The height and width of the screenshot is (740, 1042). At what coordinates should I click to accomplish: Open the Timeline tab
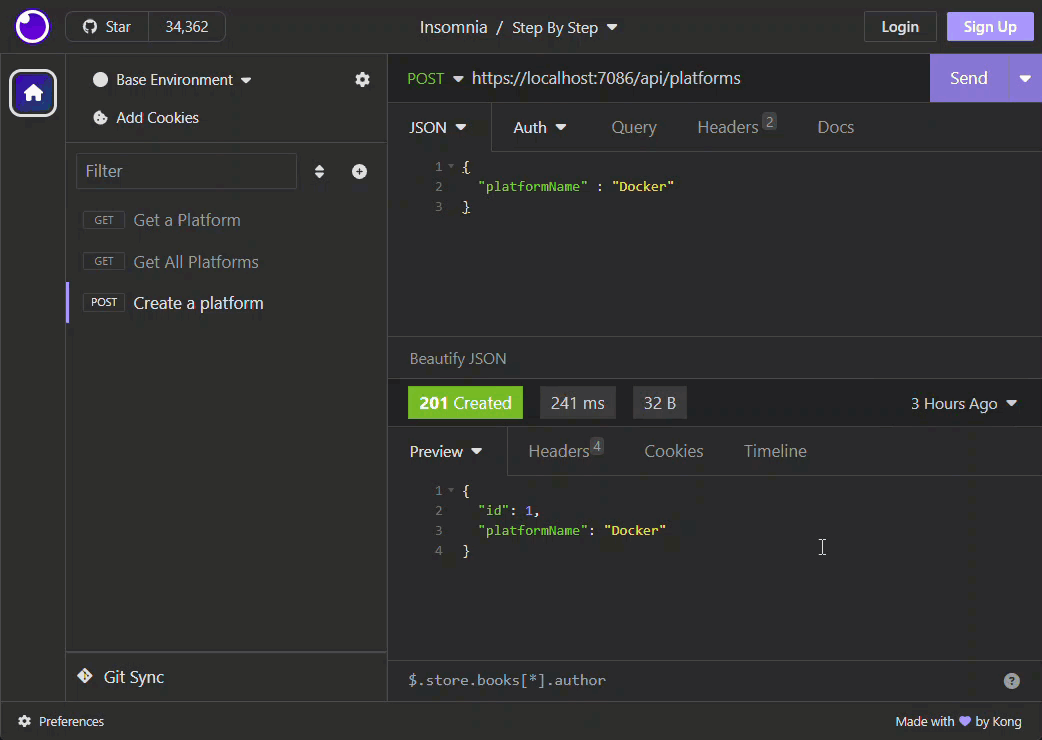(775, 451)
